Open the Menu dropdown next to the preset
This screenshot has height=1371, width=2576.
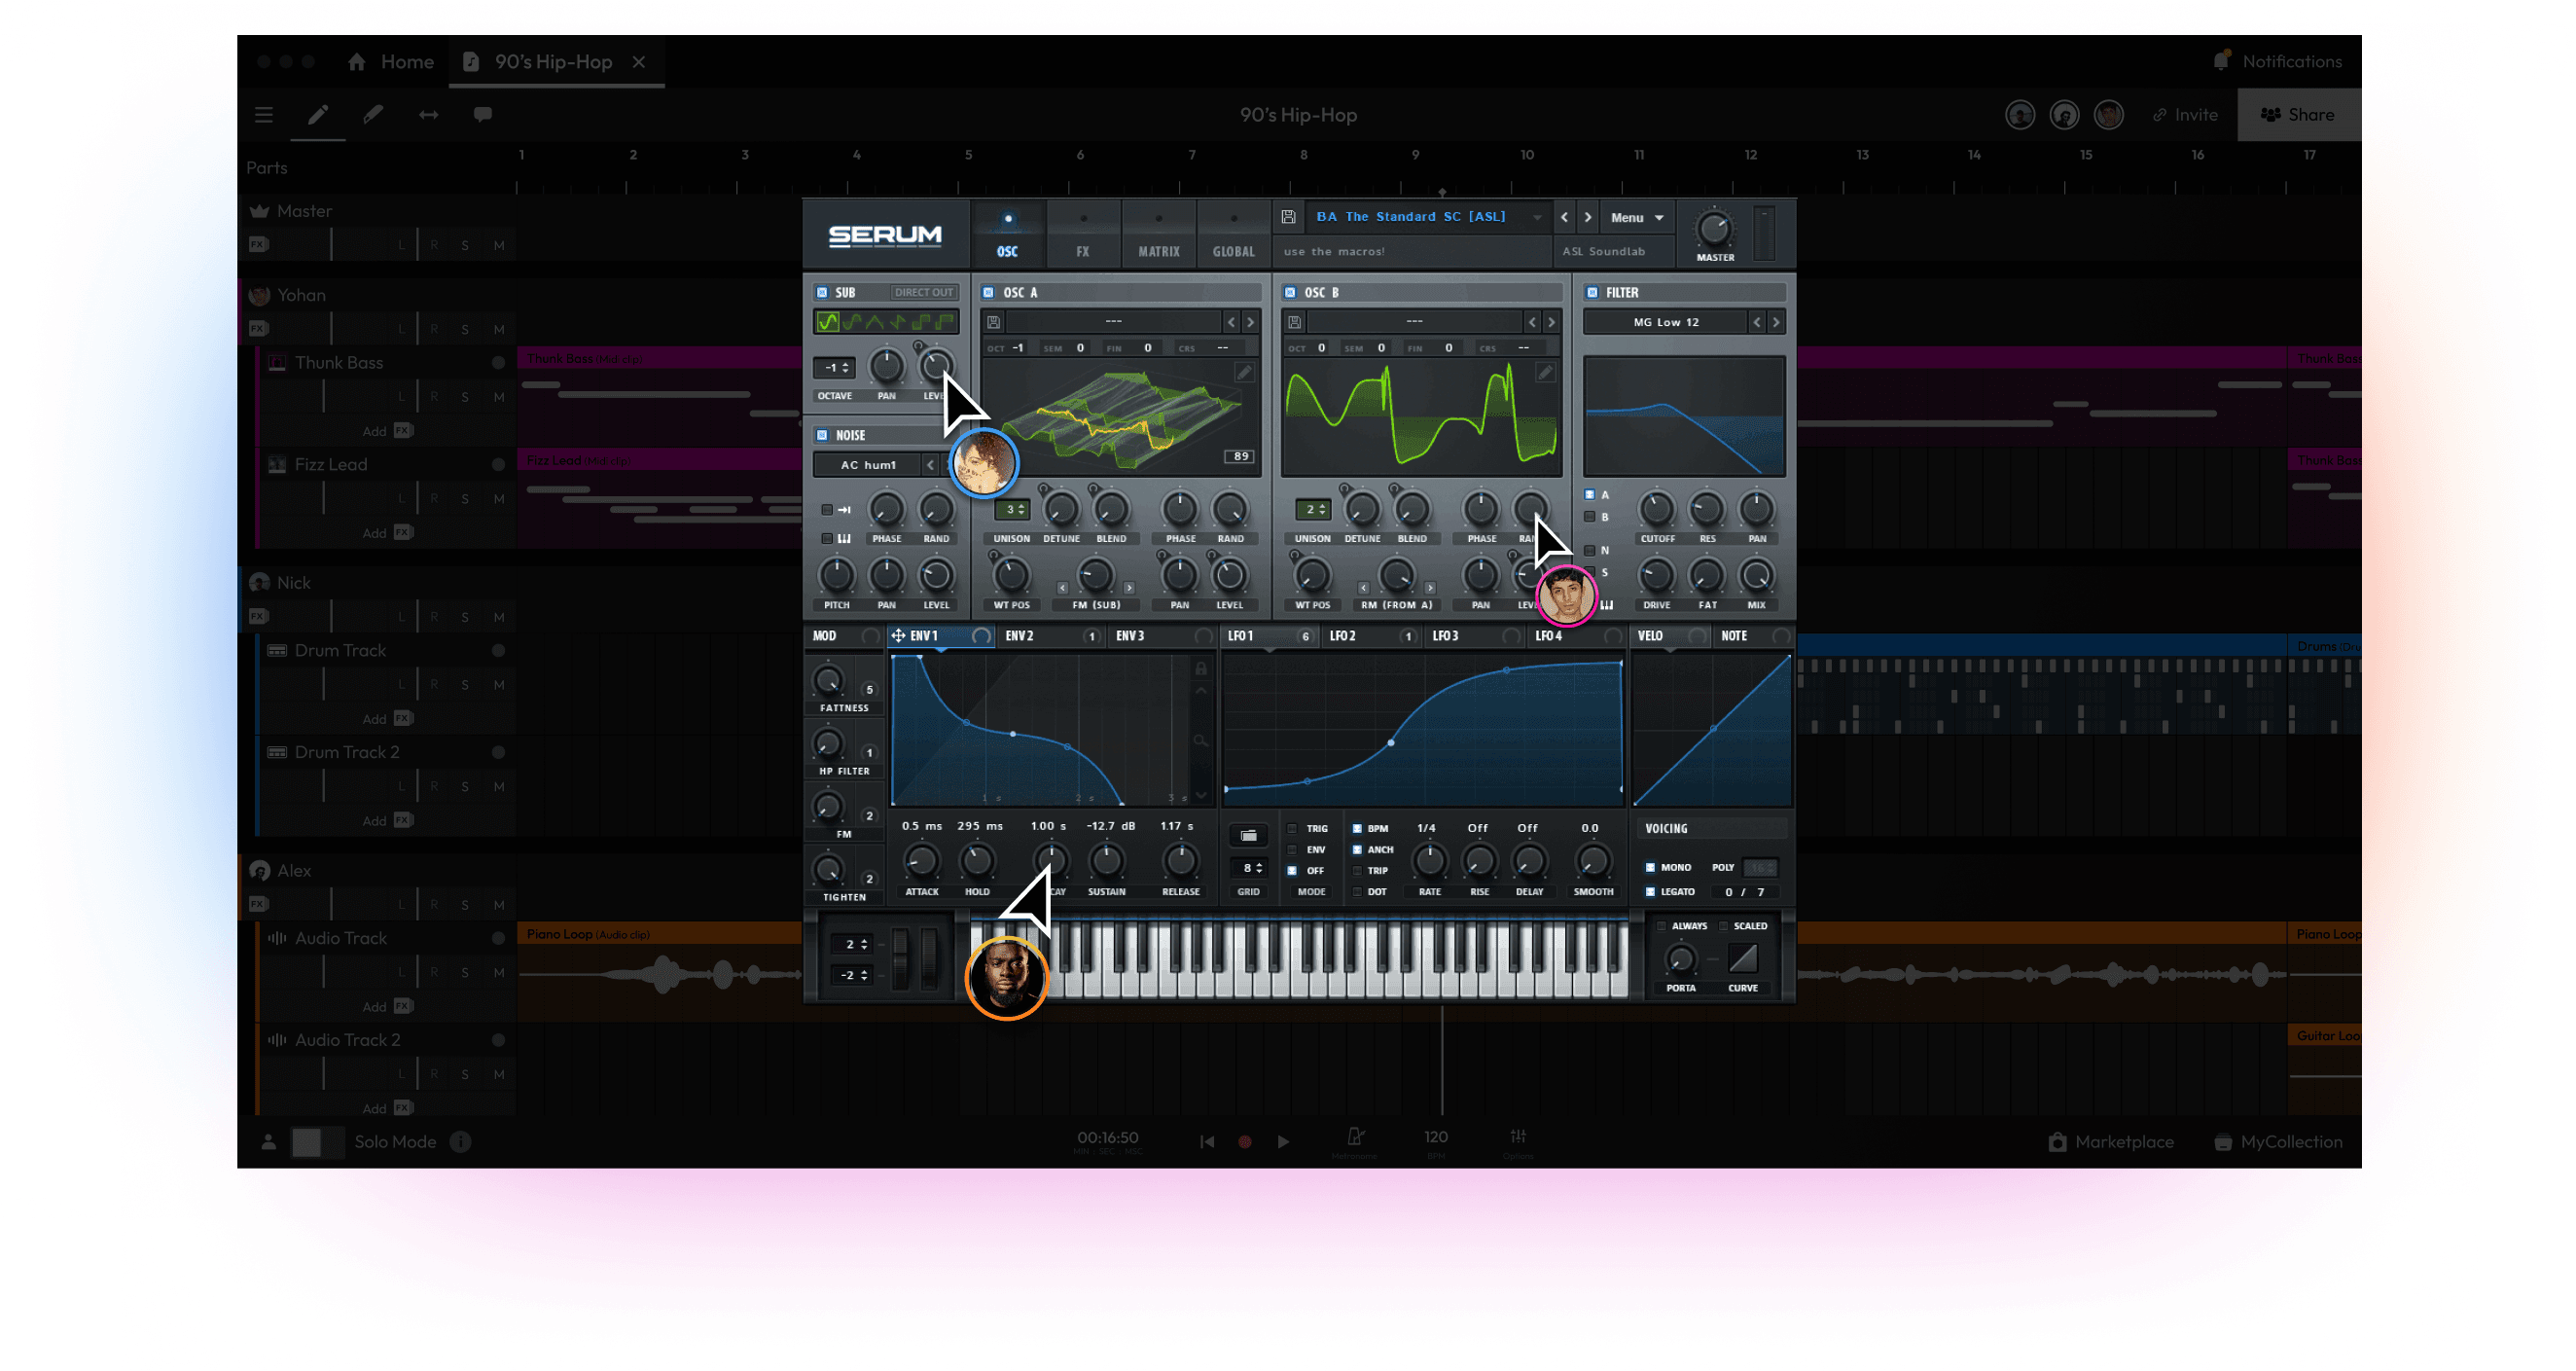pyautogui.click(x=1636, y=217)
